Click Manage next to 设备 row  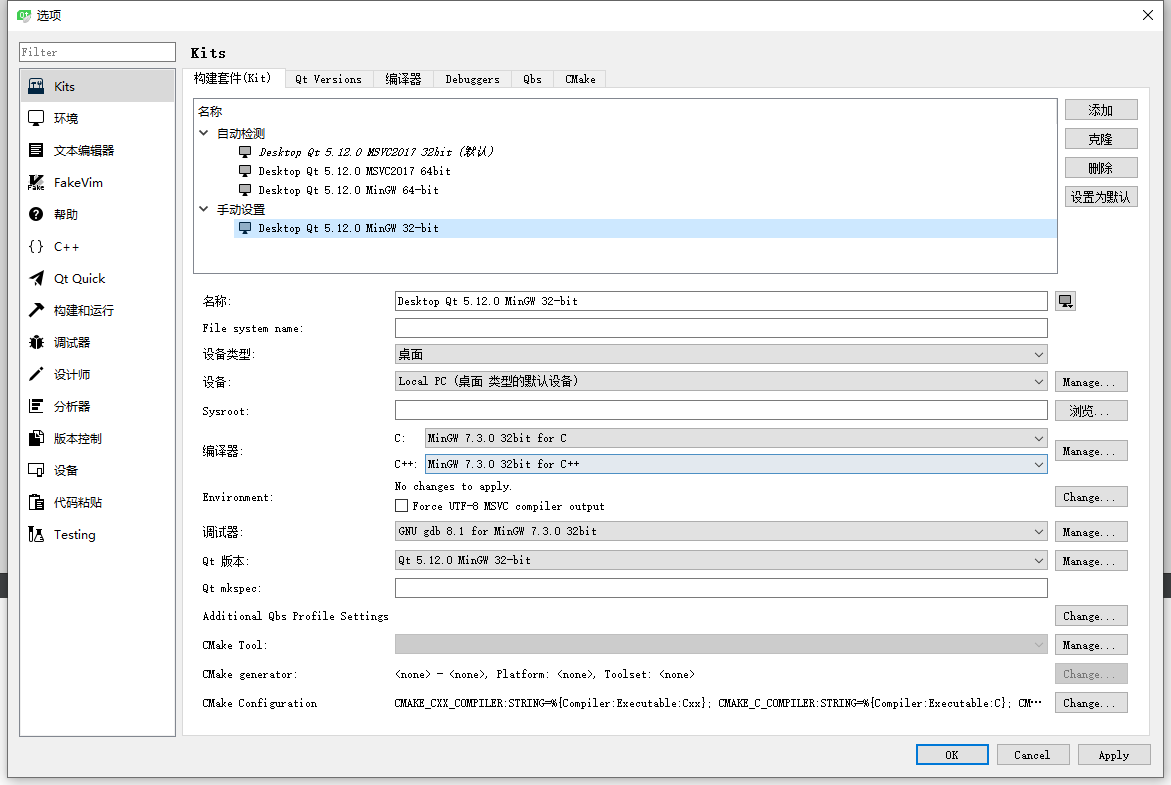[x=1091, y=382]
